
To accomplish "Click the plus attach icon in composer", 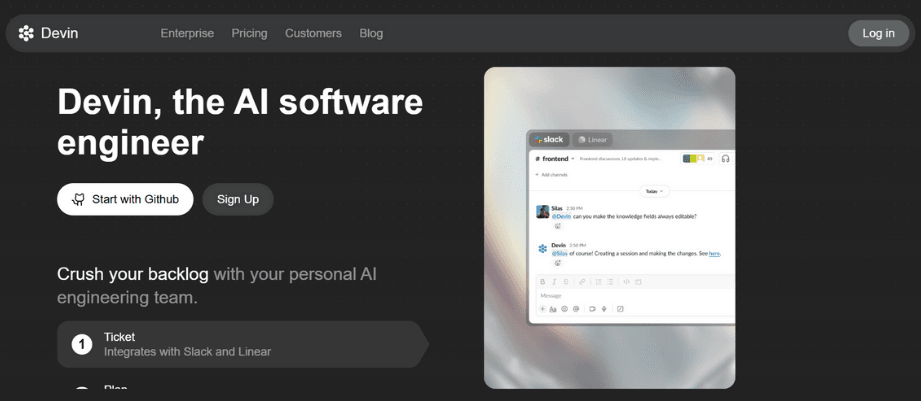I will [x=543, y=309].
